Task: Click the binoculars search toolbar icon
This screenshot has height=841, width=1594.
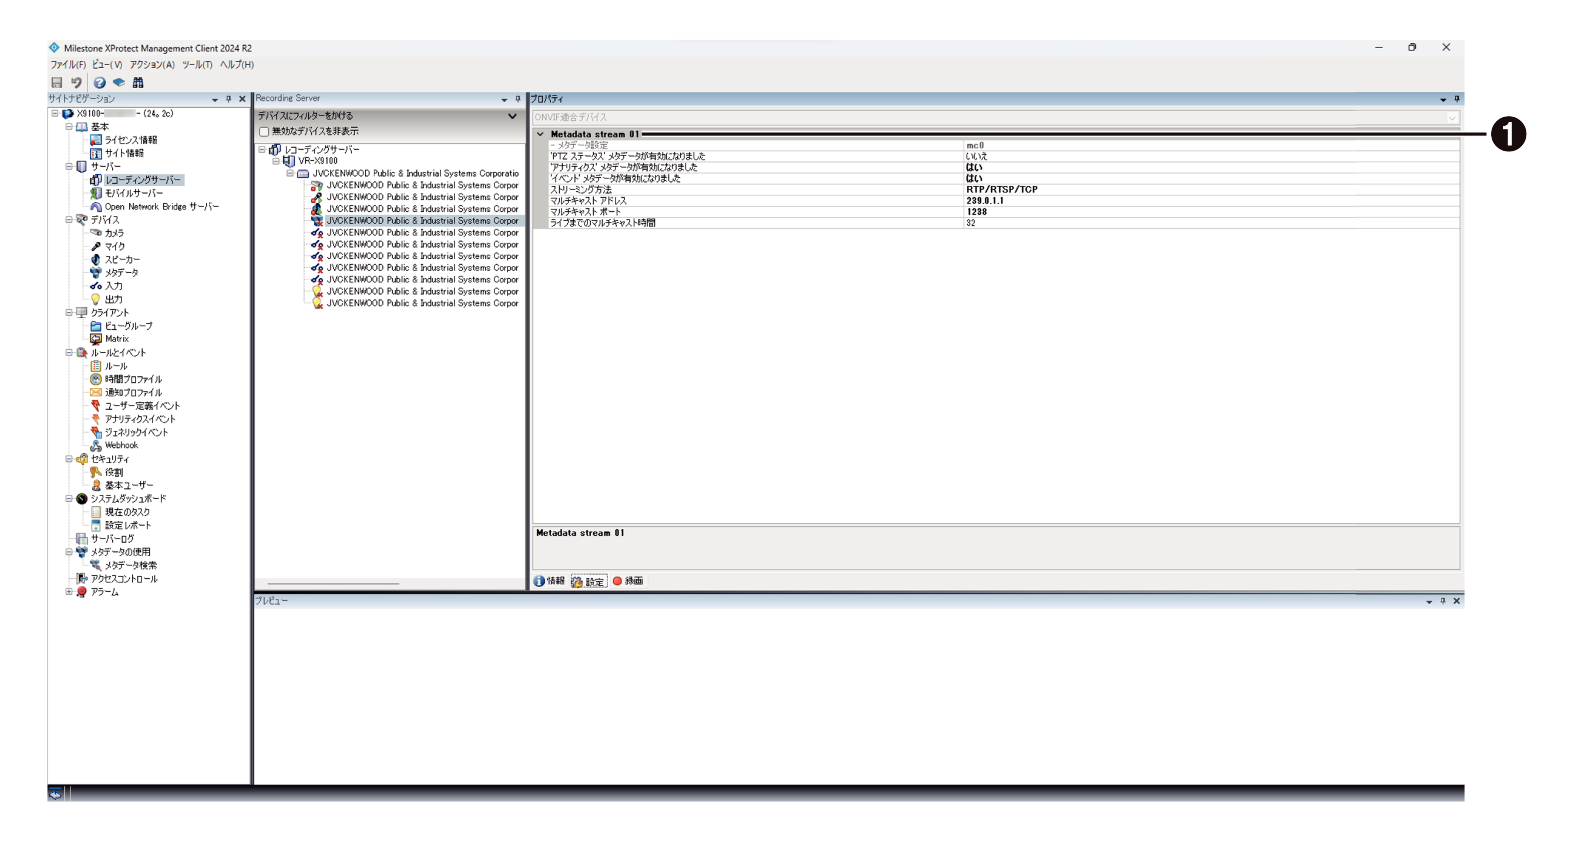Action: (x=138, y=83)
